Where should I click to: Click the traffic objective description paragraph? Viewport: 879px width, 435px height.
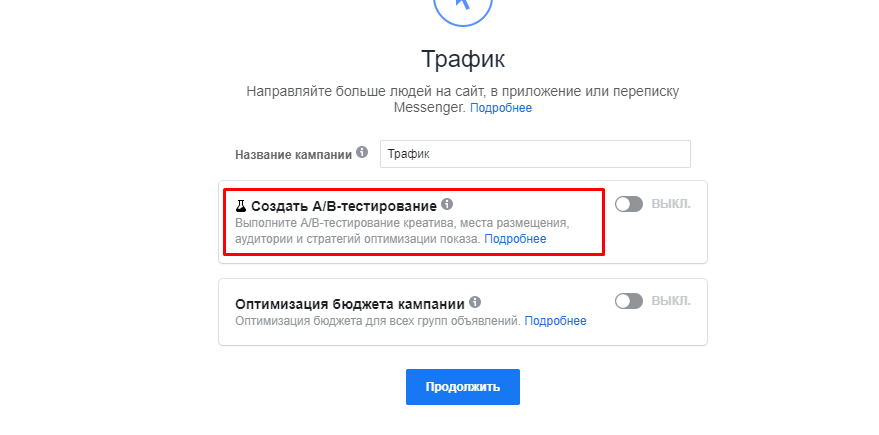462,99
